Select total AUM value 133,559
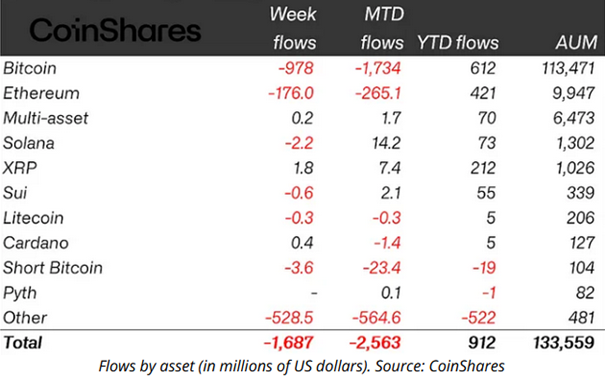The width and height of the screenshot is (605, 380). point(564,343)
